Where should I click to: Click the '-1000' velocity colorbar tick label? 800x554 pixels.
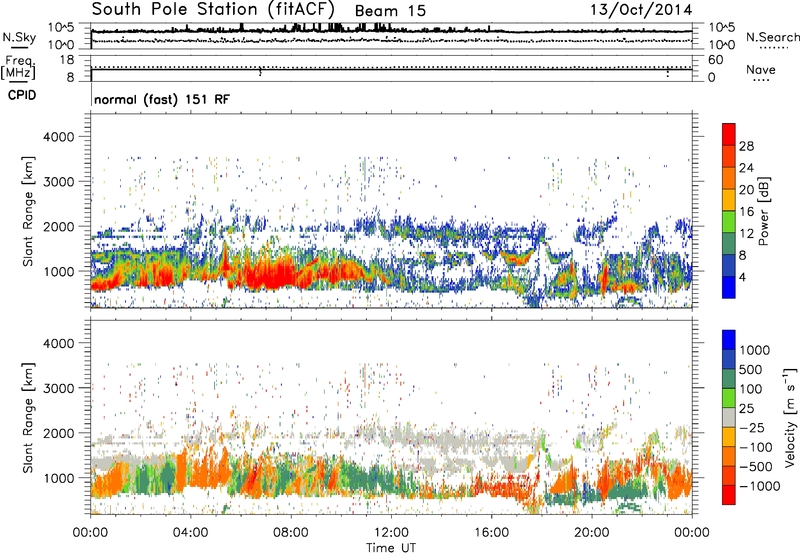(x=759, y=486)
